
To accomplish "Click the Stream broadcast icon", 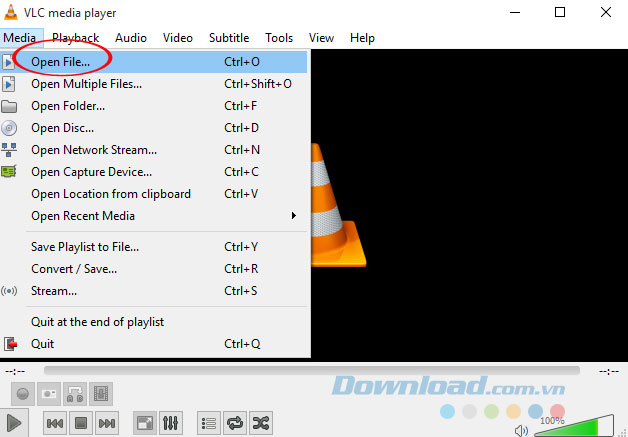I will point(9,291).
